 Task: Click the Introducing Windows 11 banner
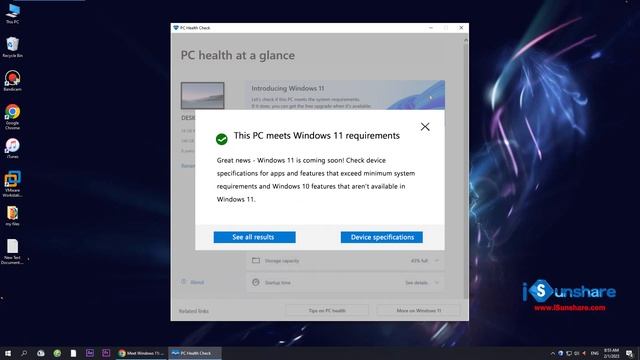coord(345,95)
